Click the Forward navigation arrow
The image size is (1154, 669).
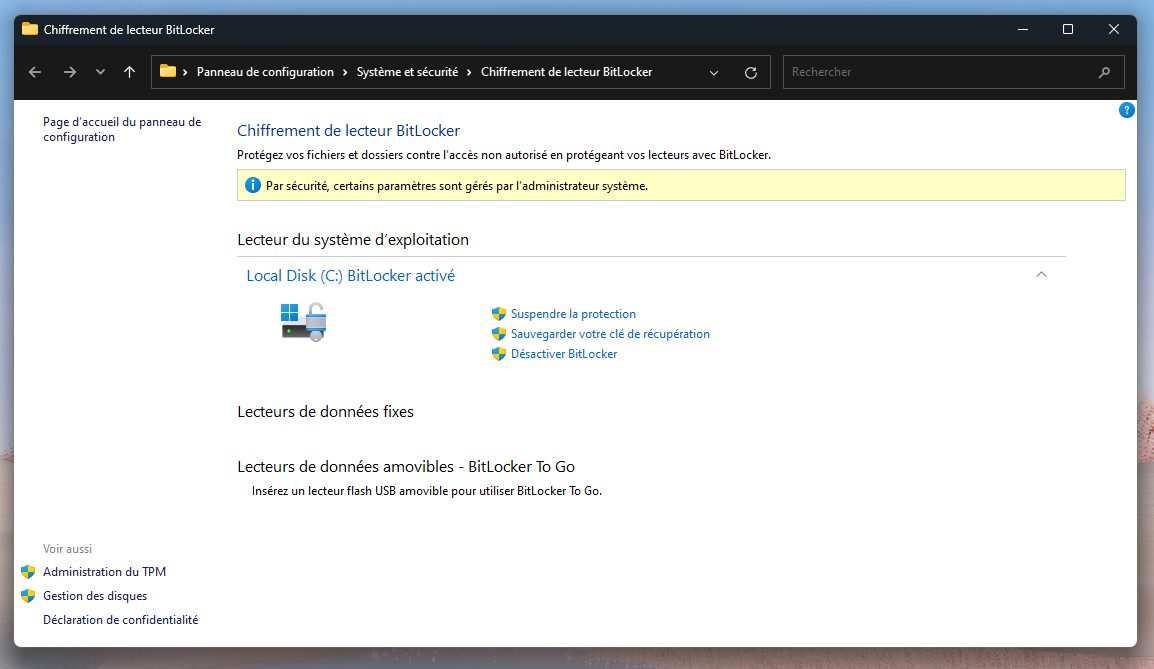coord(69,72)
